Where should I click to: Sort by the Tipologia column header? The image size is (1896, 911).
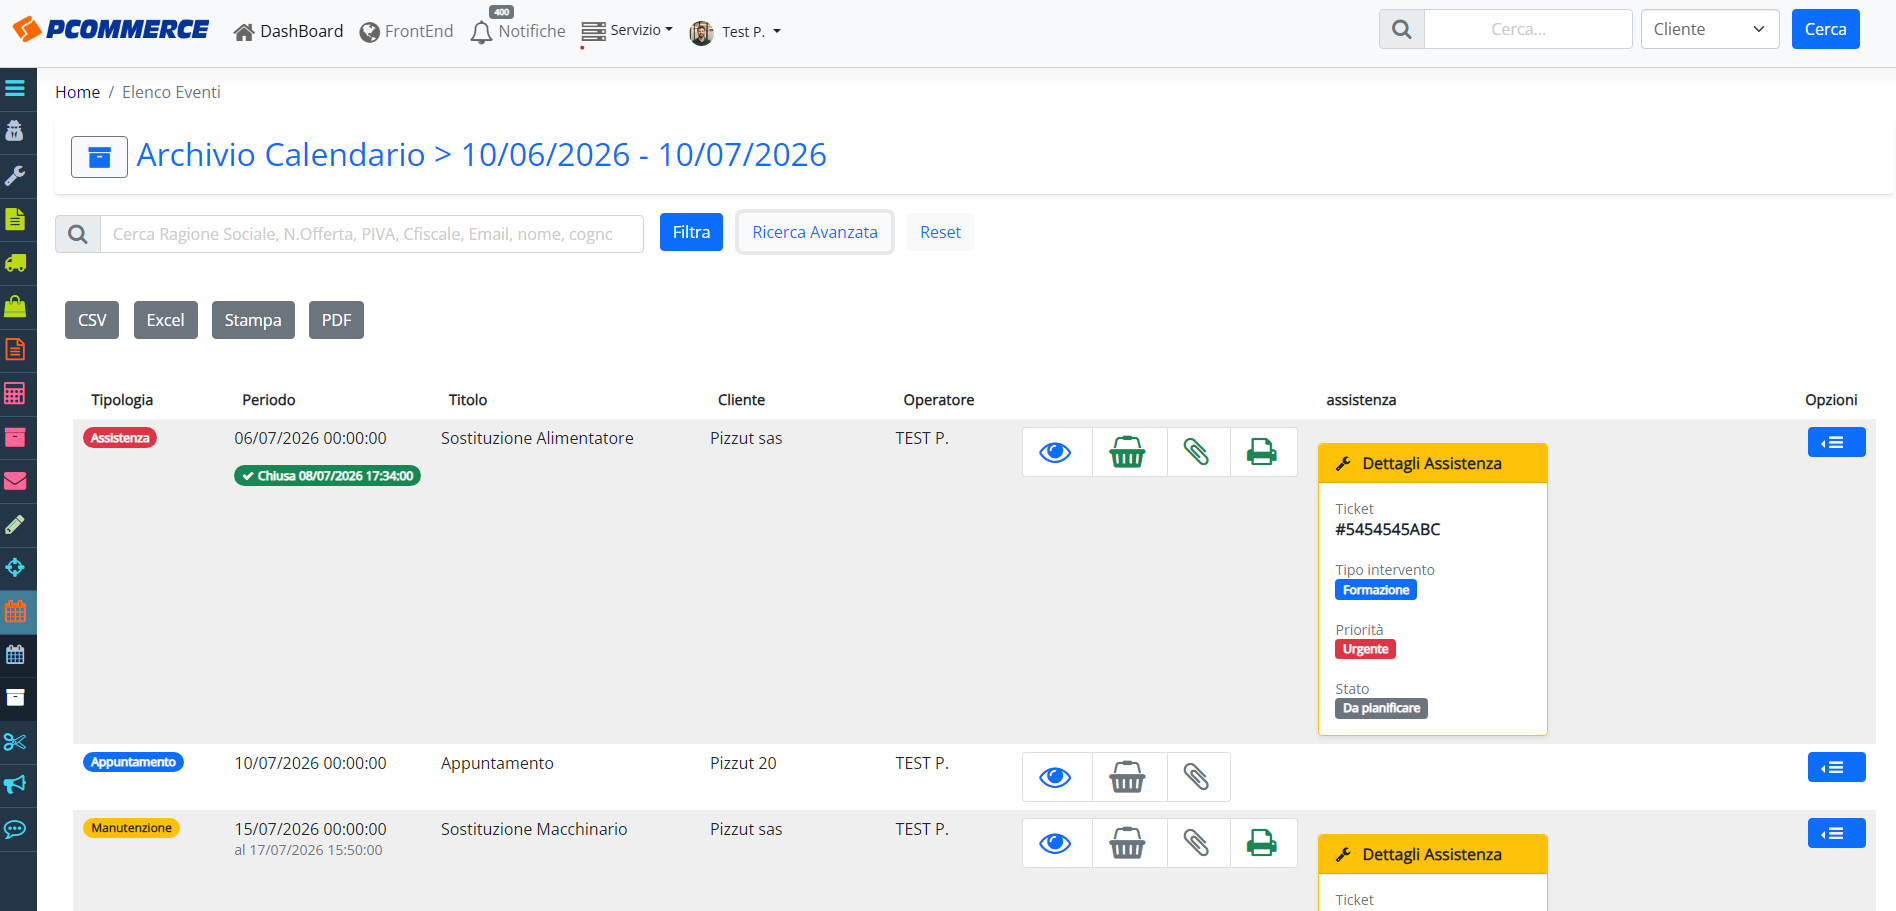(x=122, y=400)
